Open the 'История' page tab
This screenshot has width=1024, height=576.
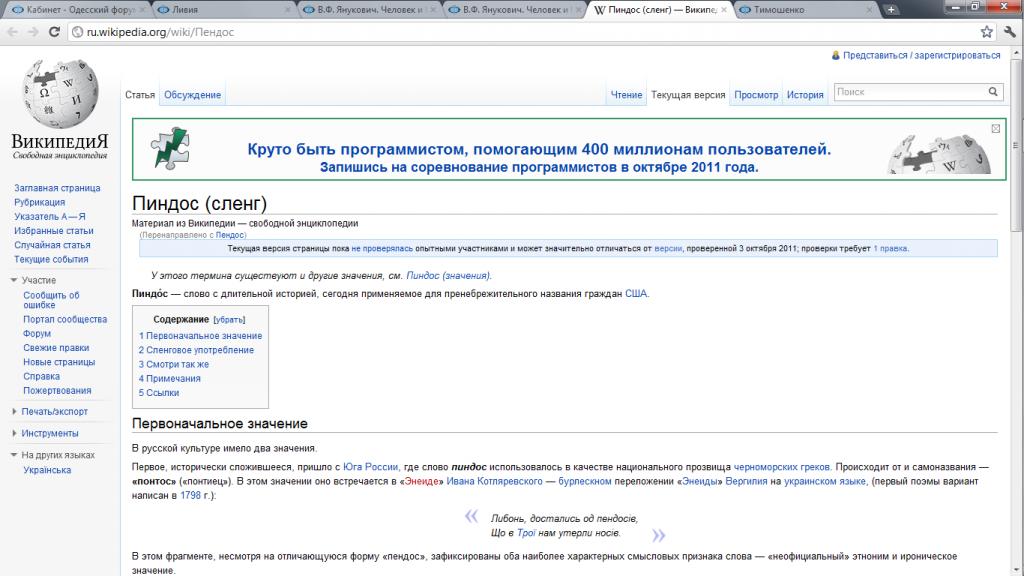pos(804,95)
